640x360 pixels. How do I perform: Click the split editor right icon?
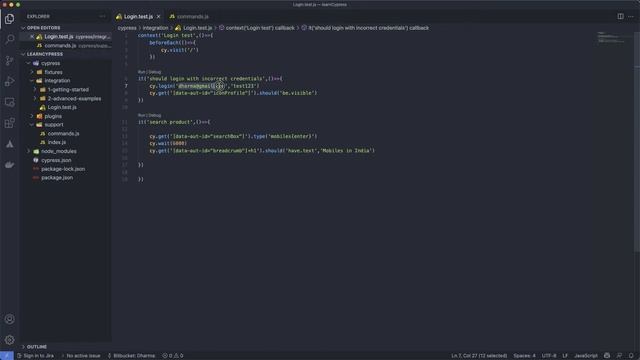point(620,16)
